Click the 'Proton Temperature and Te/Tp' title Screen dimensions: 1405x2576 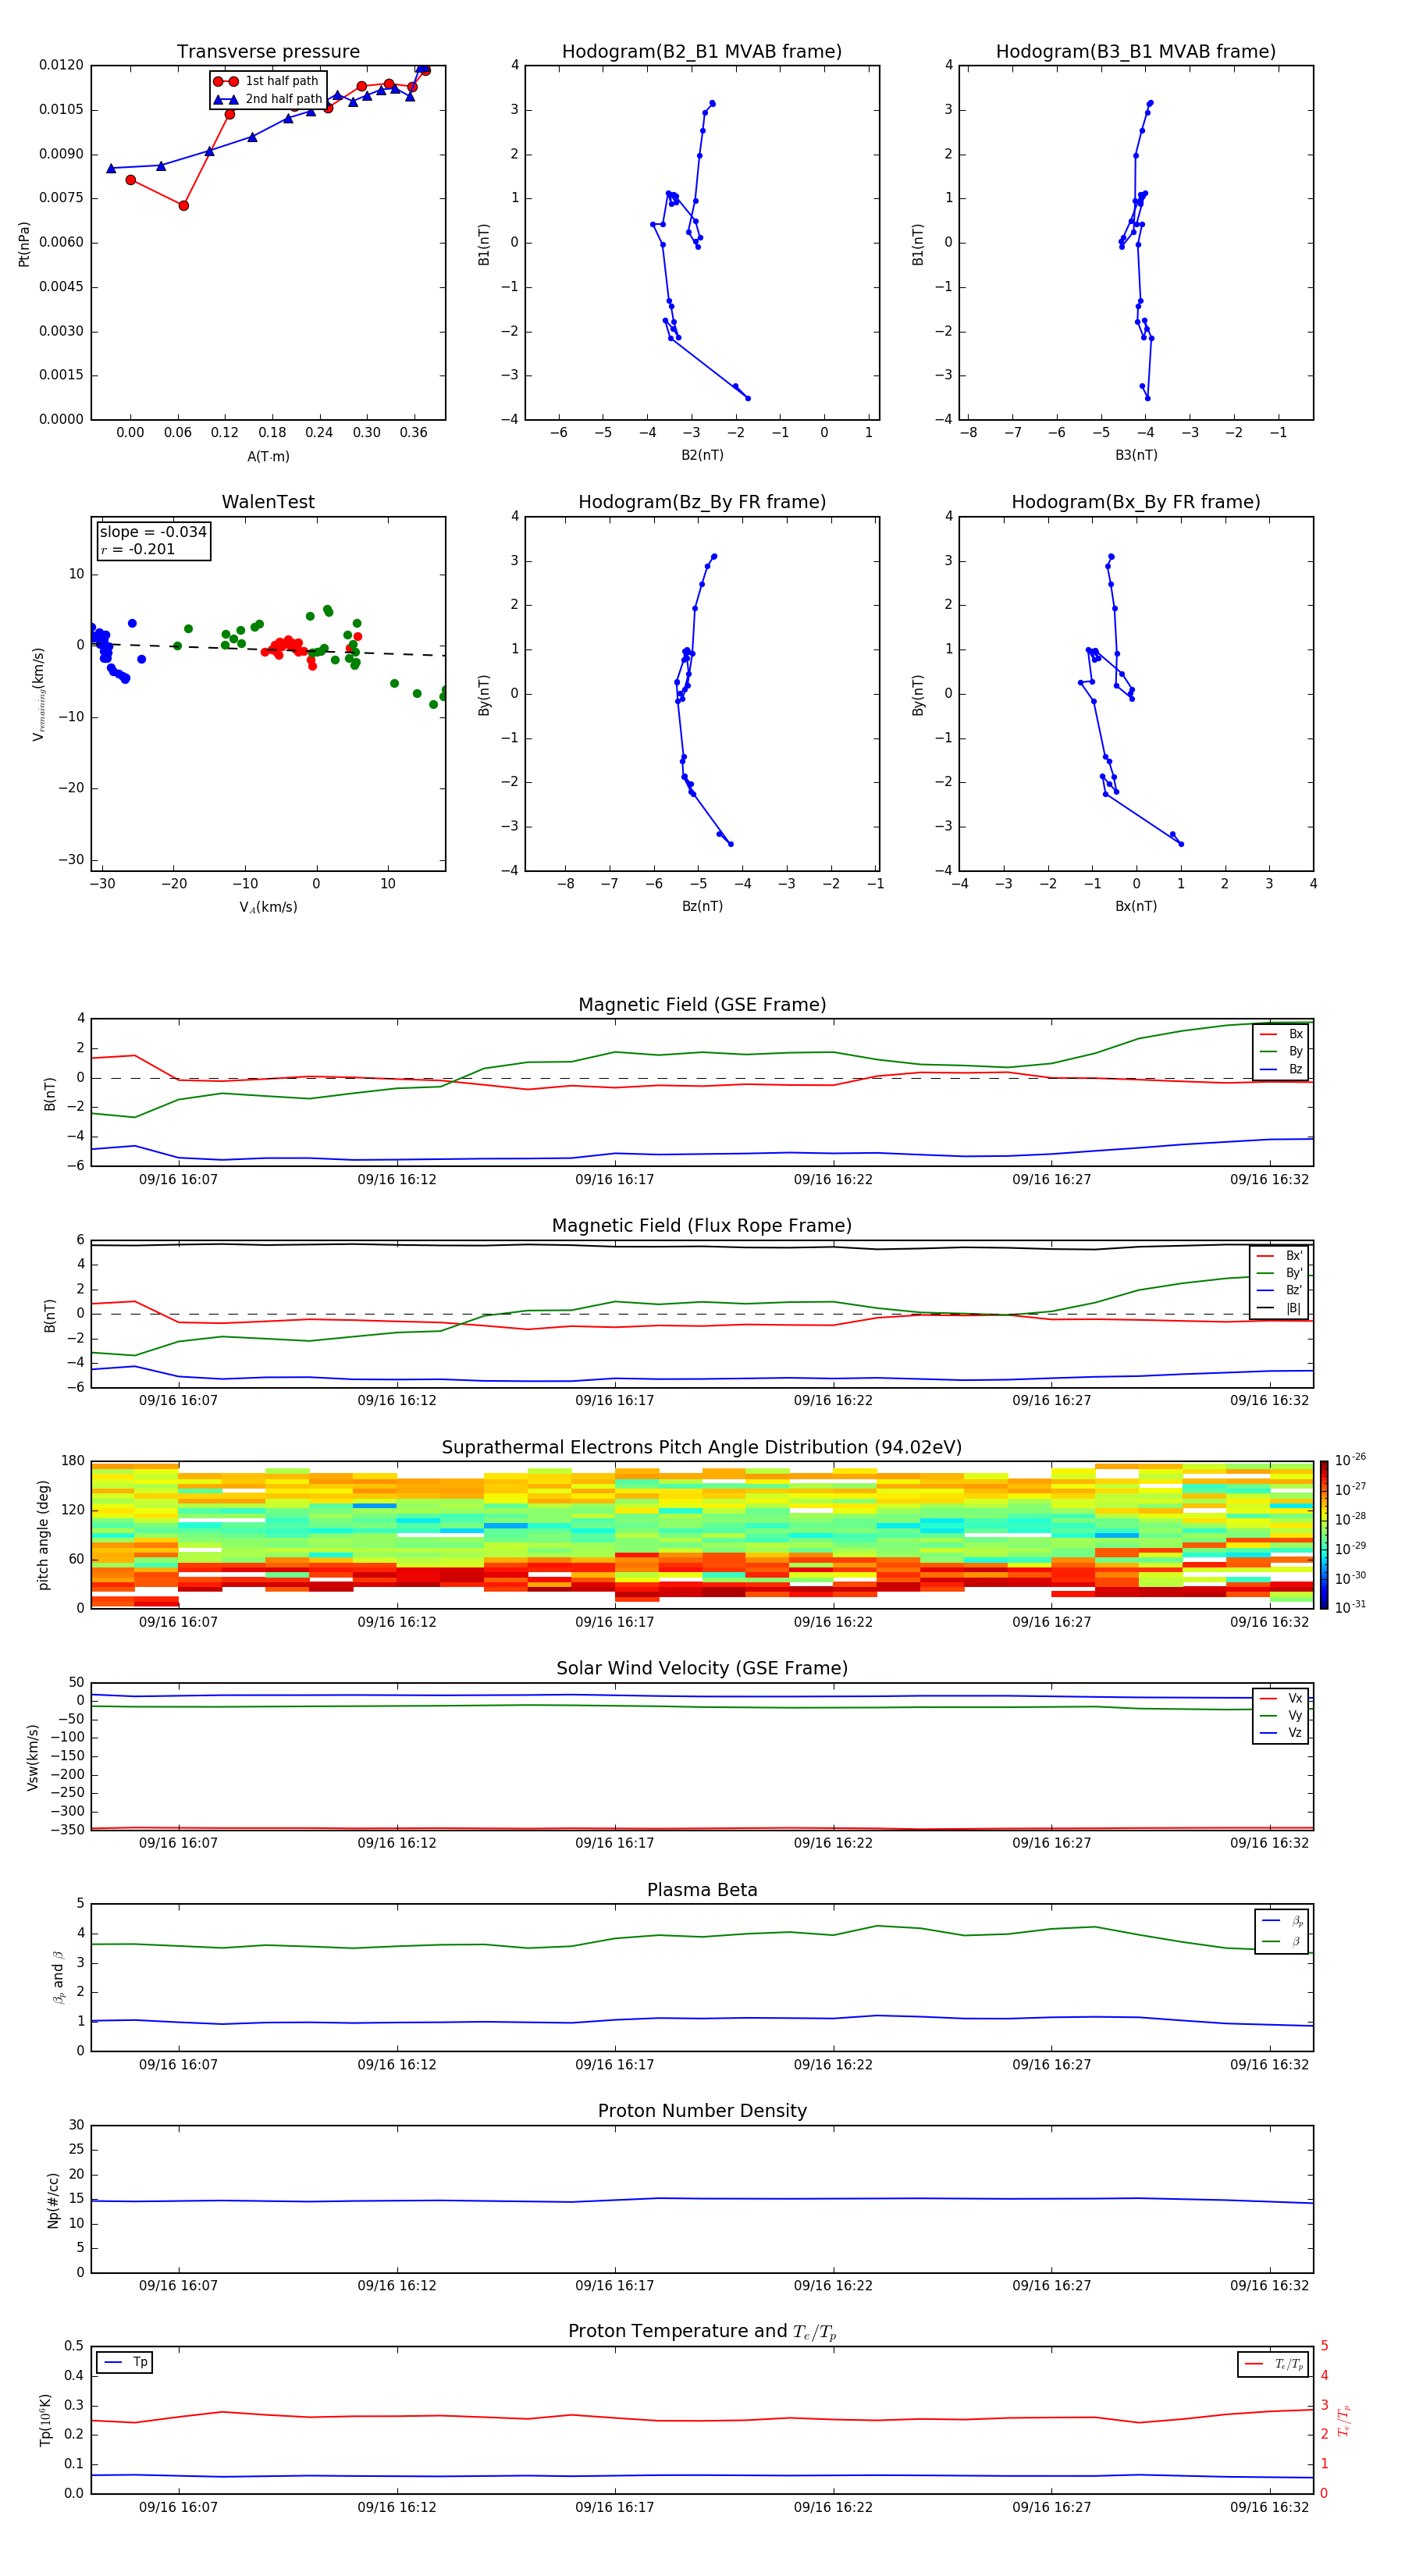(702, 2332)
